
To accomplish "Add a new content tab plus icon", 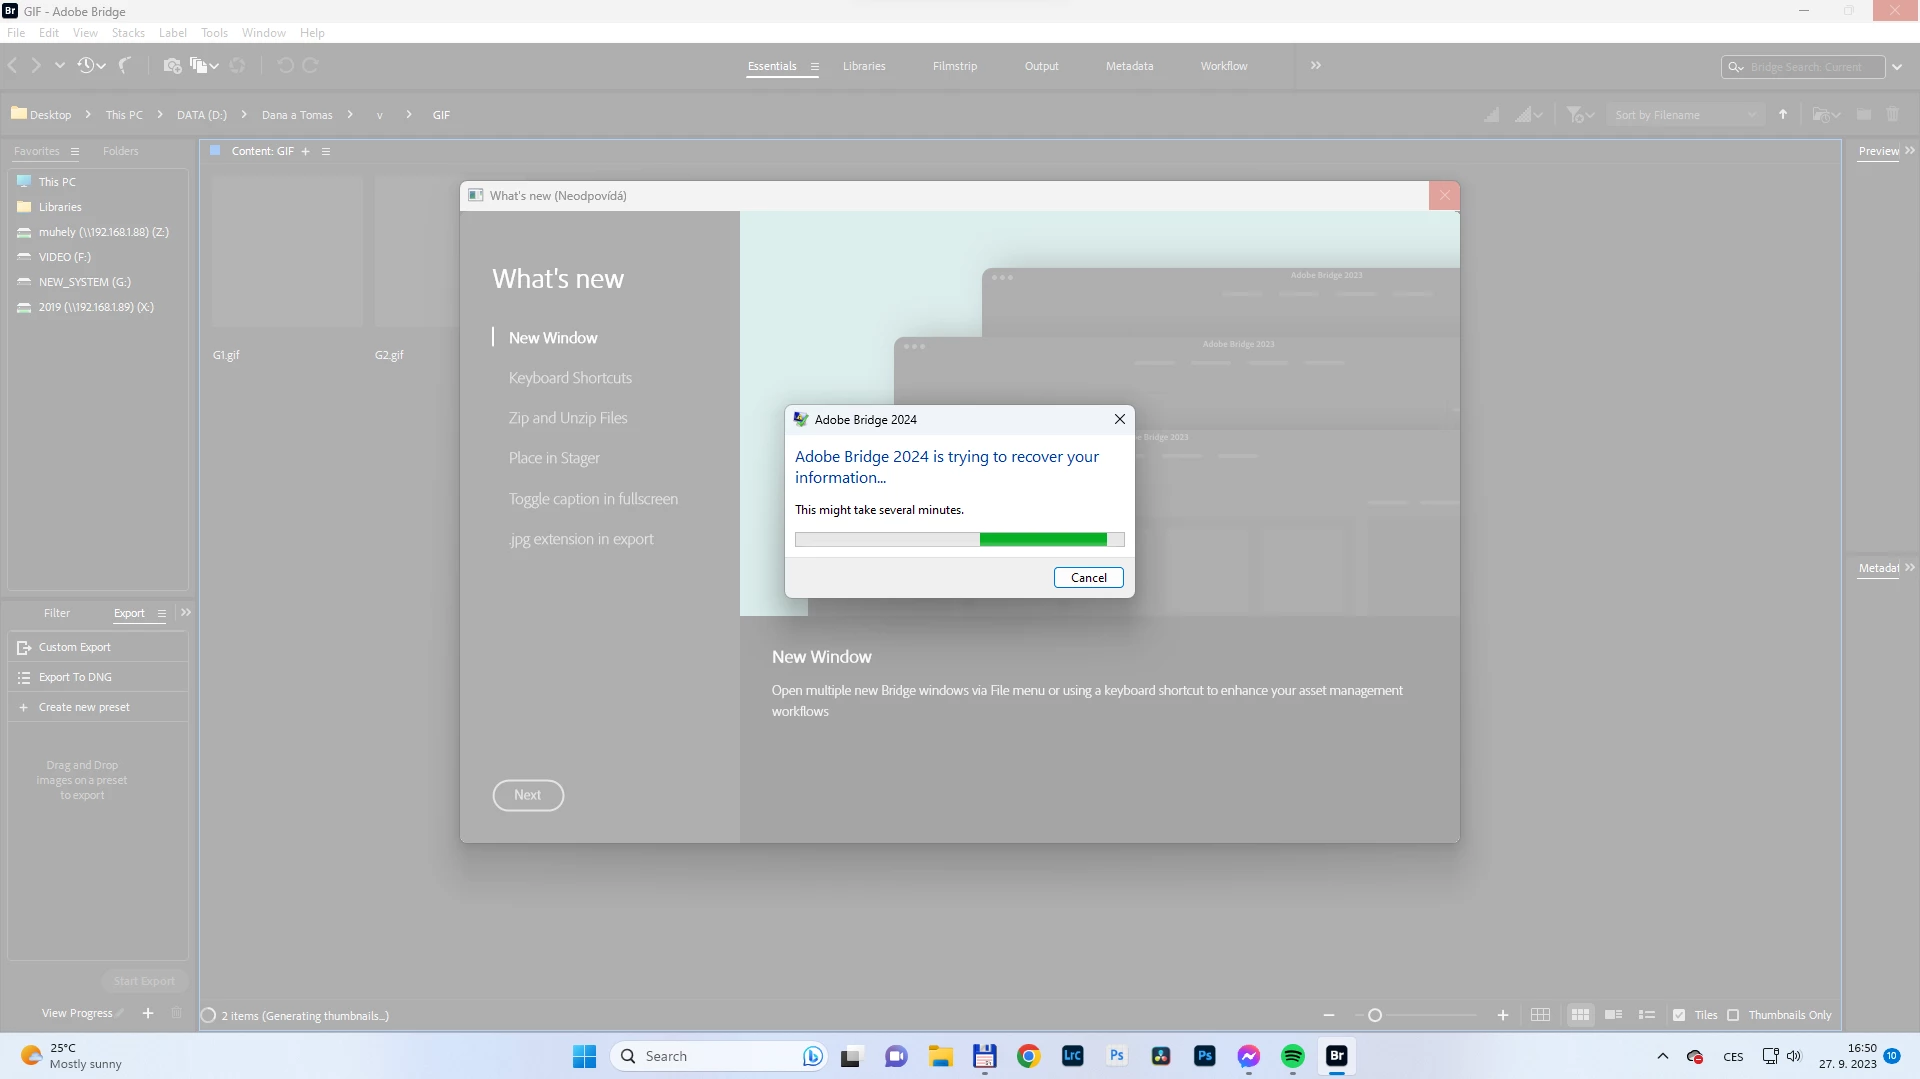I will point(306,152).
